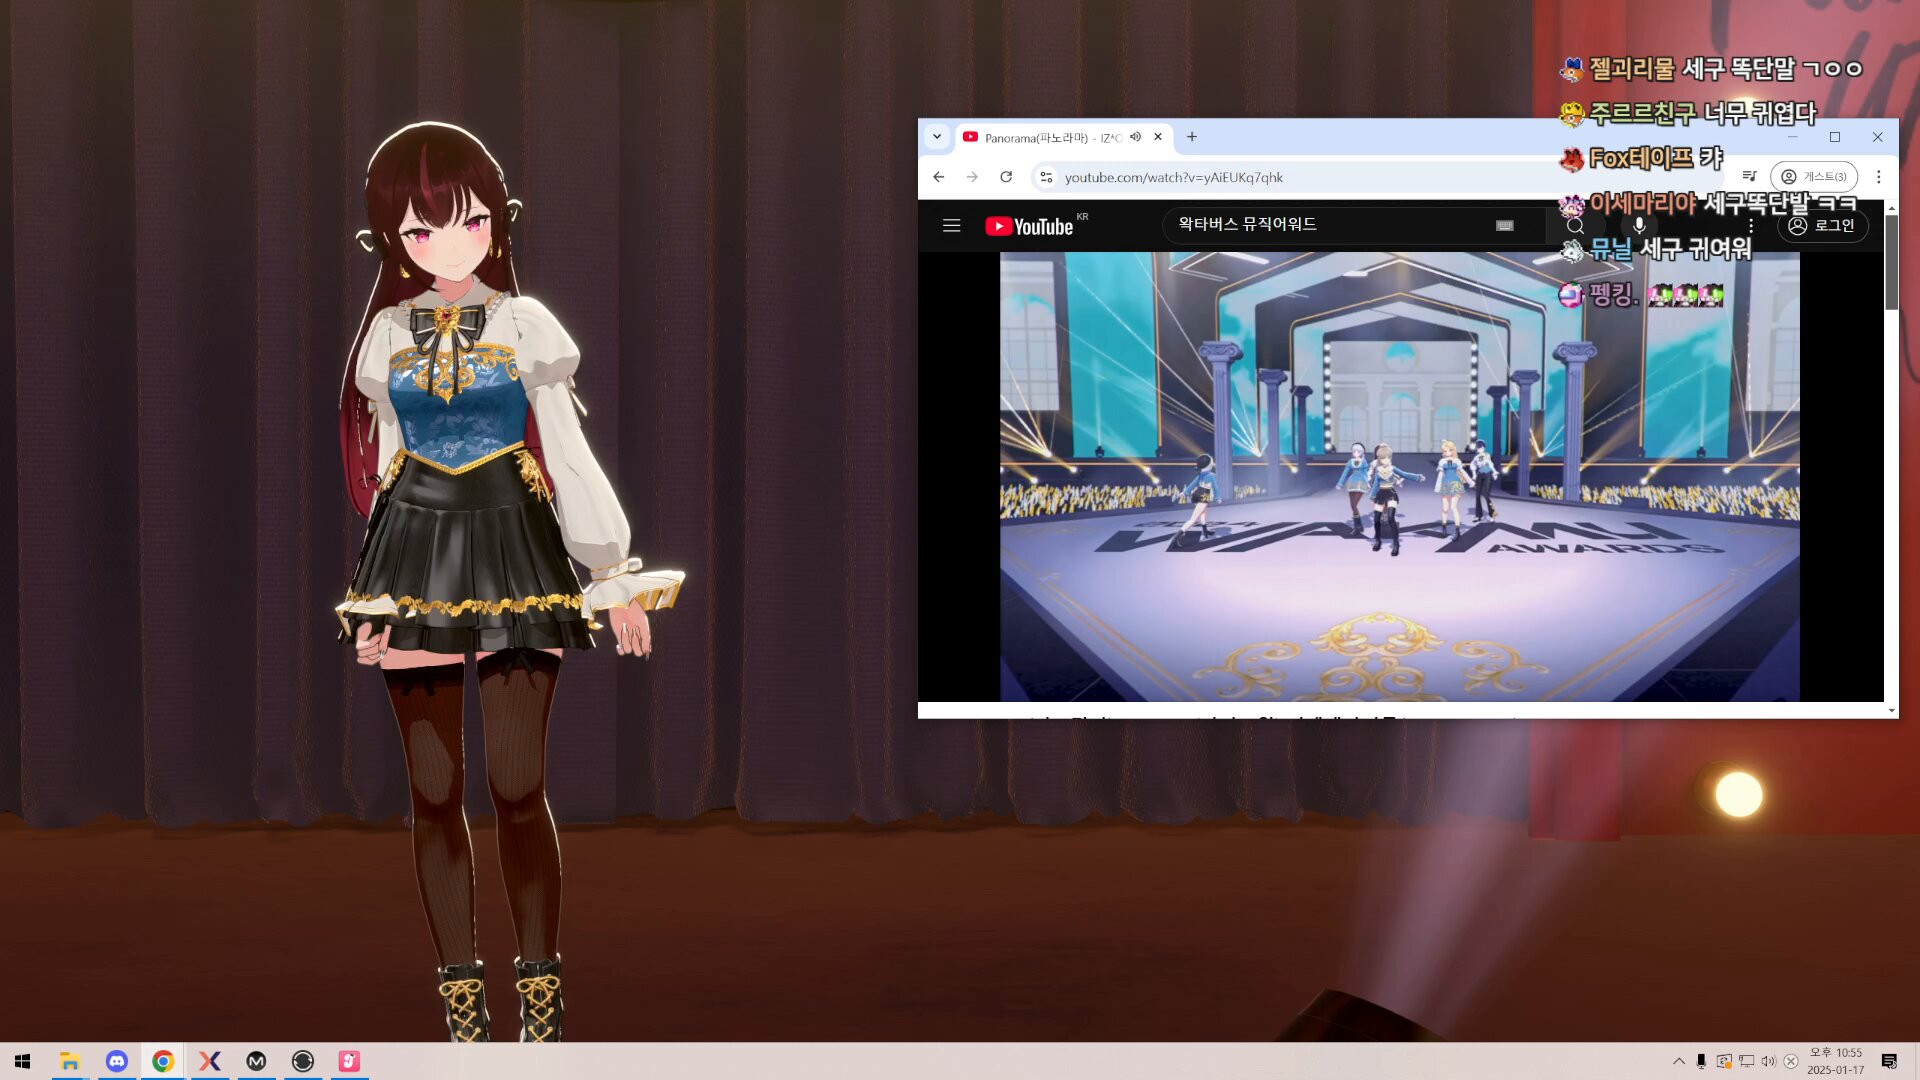Go to the YouTube home logo
The height and width of the screenshot is (1080, 1920).
1029,226
